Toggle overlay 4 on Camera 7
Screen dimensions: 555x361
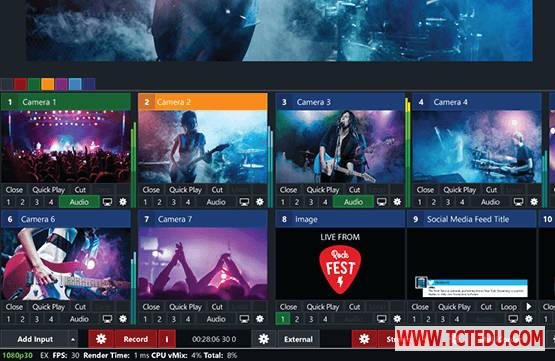click(188, 319)
